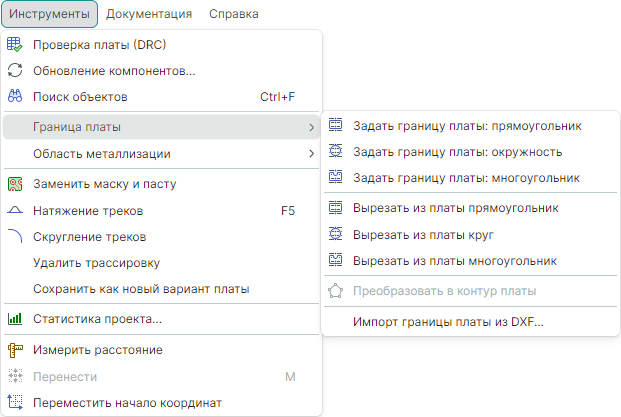Click the binoculars object search icon
Screen dimensions: 621x417
coord(15,97)
